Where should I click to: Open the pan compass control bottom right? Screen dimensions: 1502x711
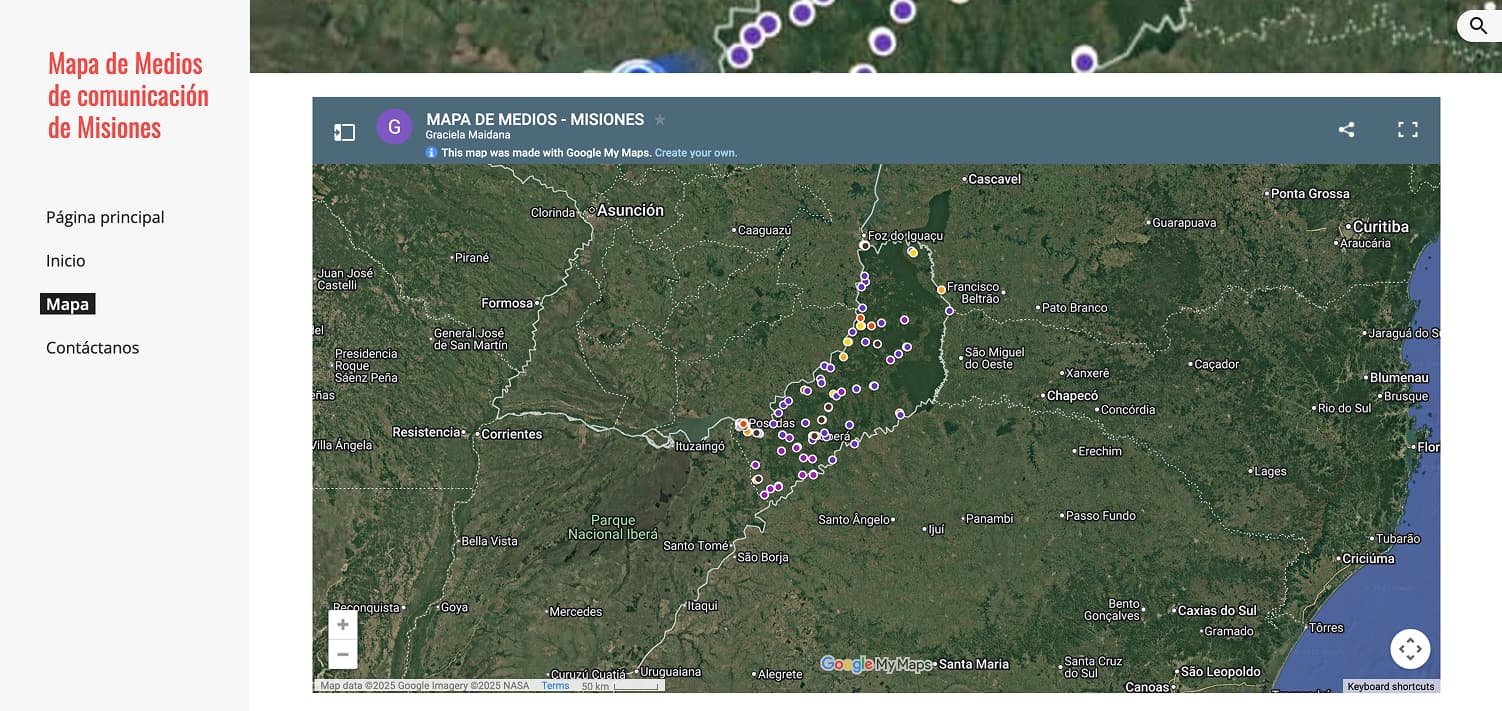pyautogui.click(x=1410, y=648)
